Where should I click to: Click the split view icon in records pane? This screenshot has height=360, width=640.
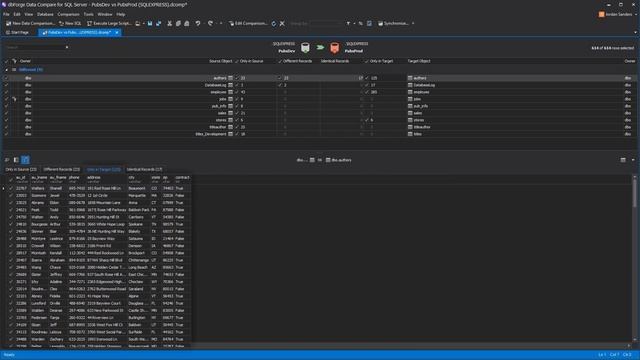click(16, 160)
